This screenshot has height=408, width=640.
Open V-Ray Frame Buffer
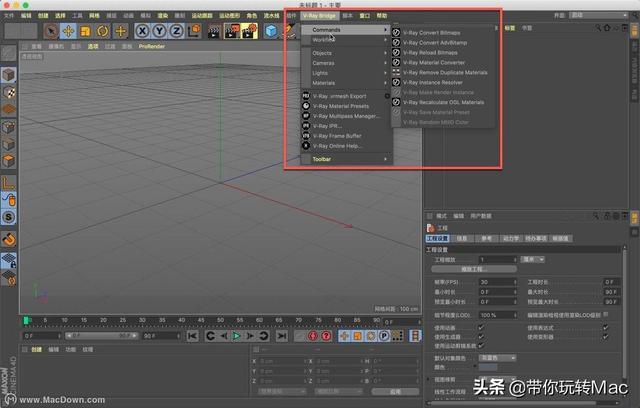pos(347,136)
